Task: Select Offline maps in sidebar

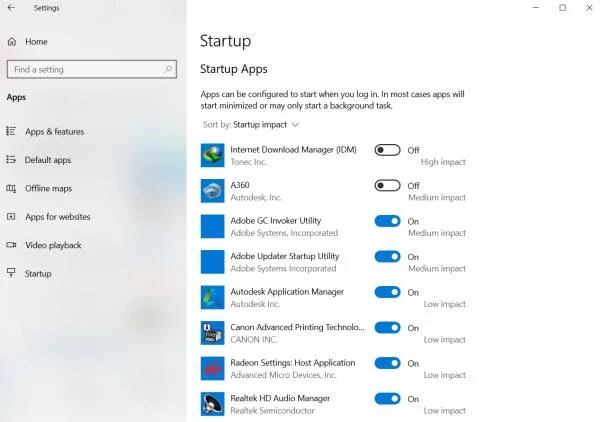Action: pyautogui.click(x=48, y=188)
